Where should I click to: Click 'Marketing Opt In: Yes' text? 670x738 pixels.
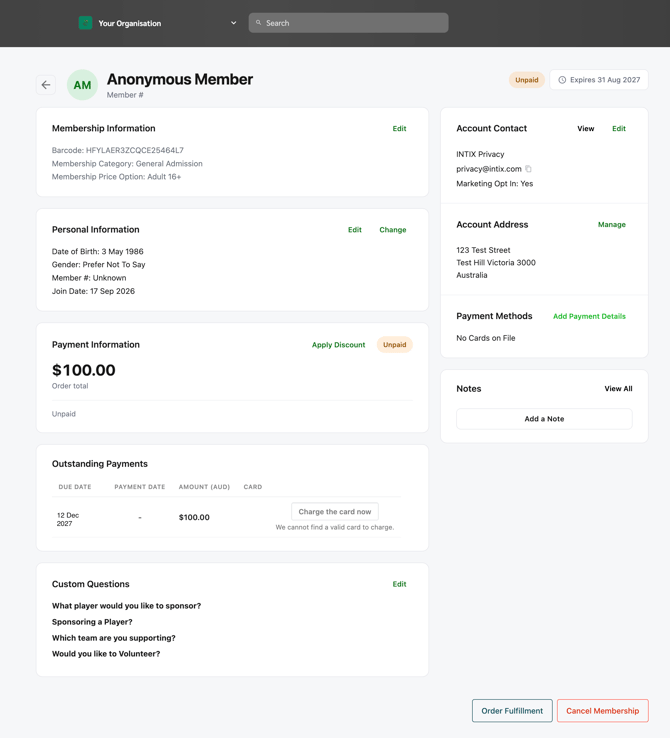click(x=495, y=184)
